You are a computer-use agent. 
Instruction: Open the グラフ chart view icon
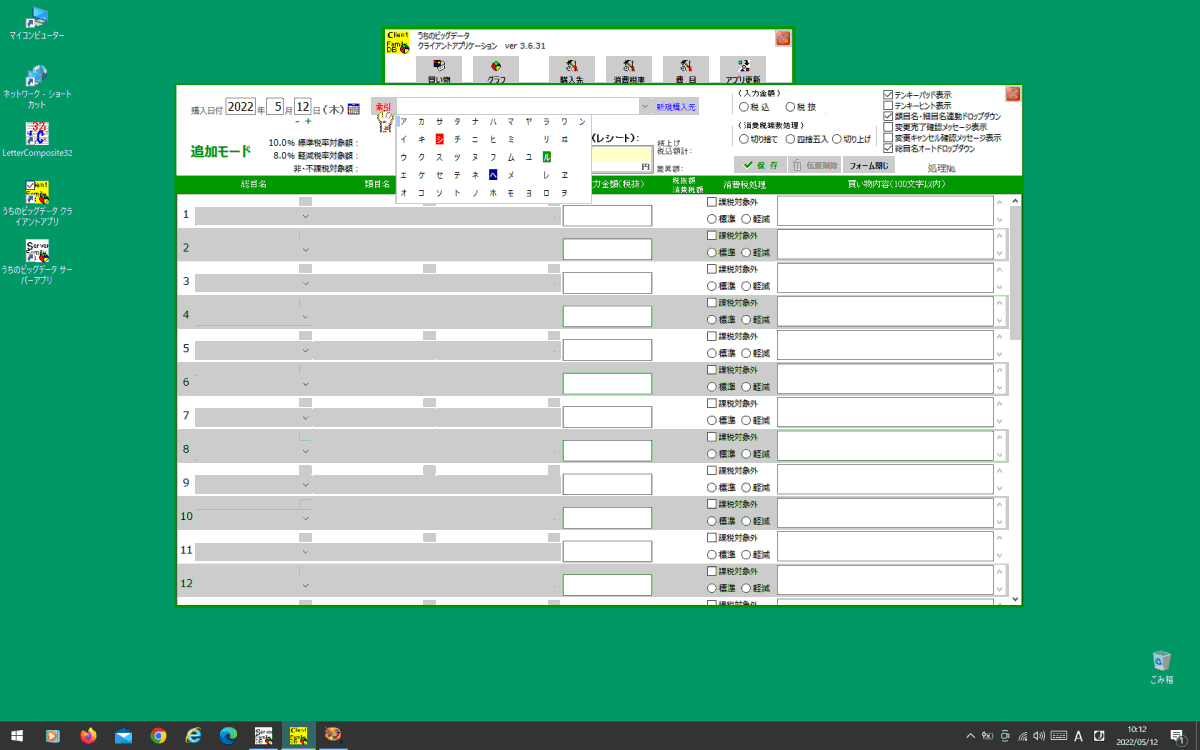coord(496,69)
